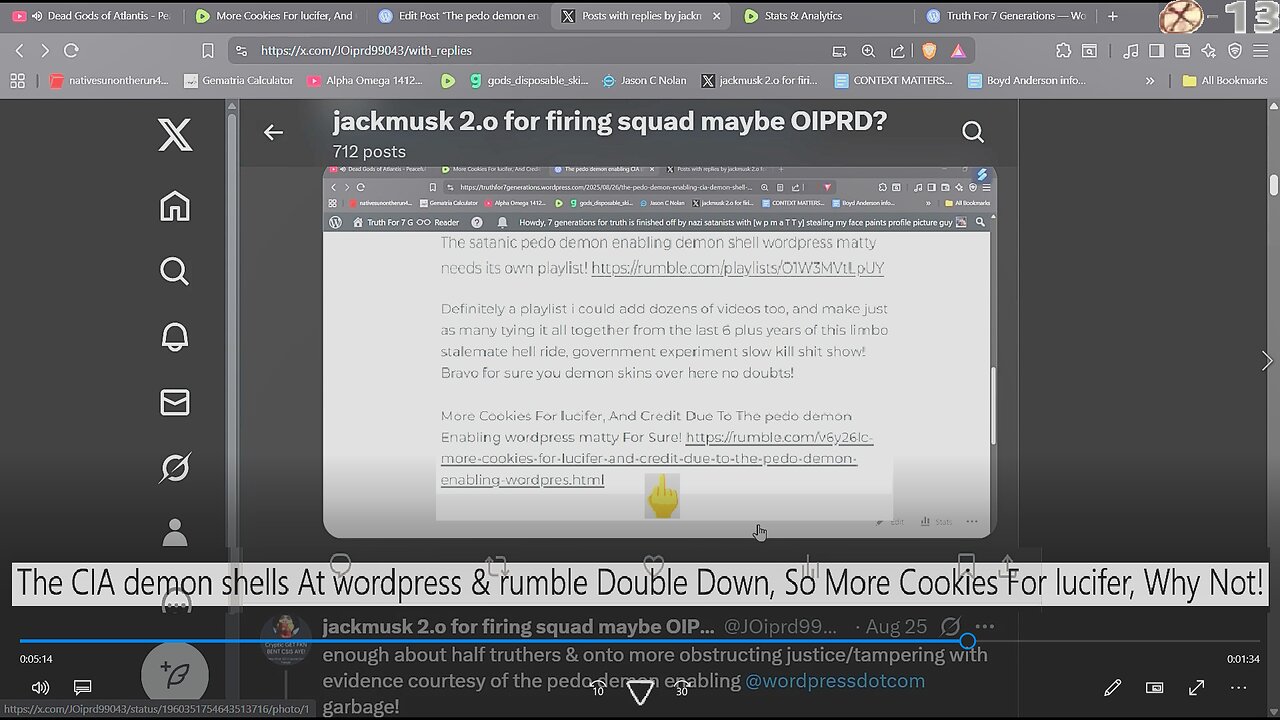Open a new browser tab with the plus button

(x=1112, y=16)
